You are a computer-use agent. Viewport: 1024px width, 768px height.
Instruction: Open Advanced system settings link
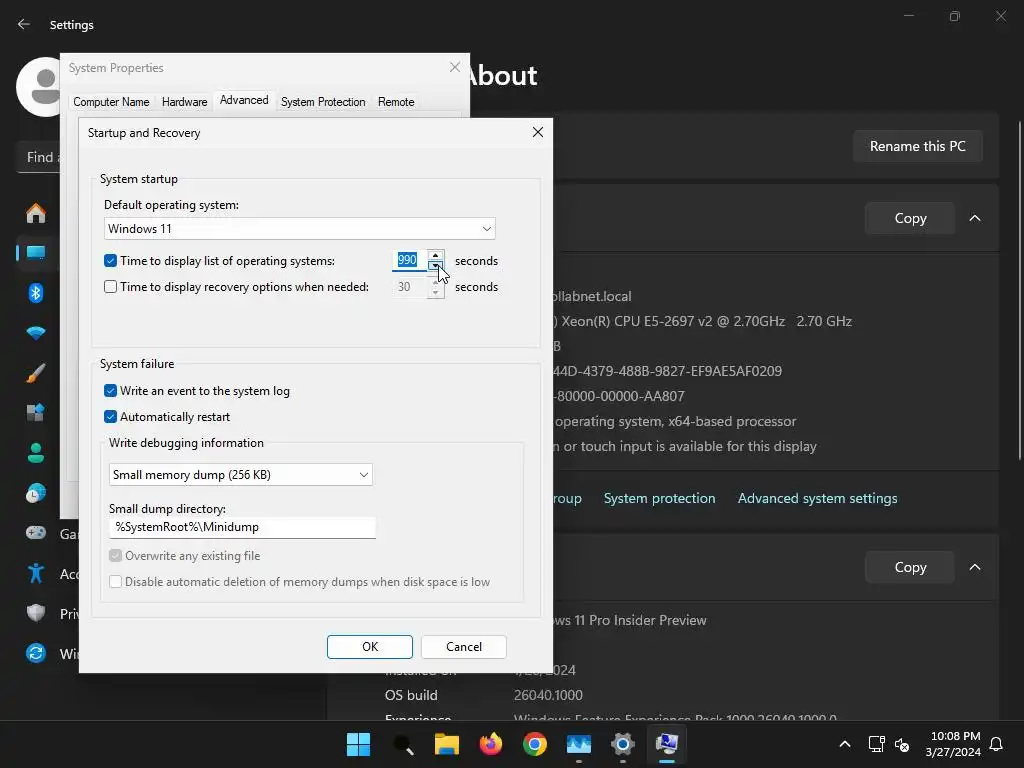click(818, 498)
